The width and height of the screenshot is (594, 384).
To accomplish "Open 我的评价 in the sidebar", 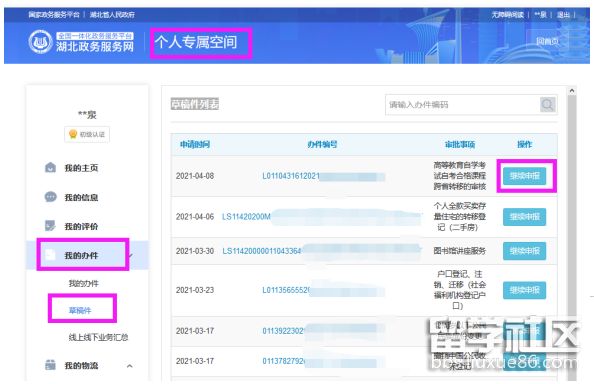I will 81,226.
